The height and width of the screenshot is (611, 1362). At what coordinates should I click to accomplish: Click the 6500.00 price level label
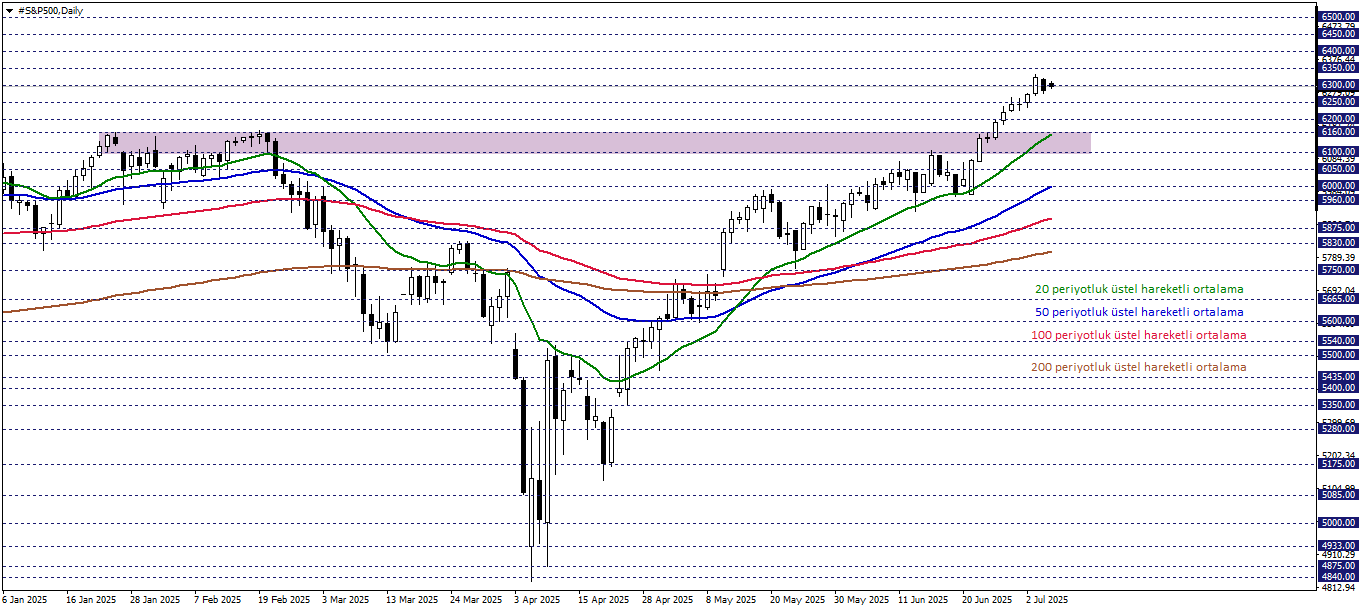[1337, 17]
